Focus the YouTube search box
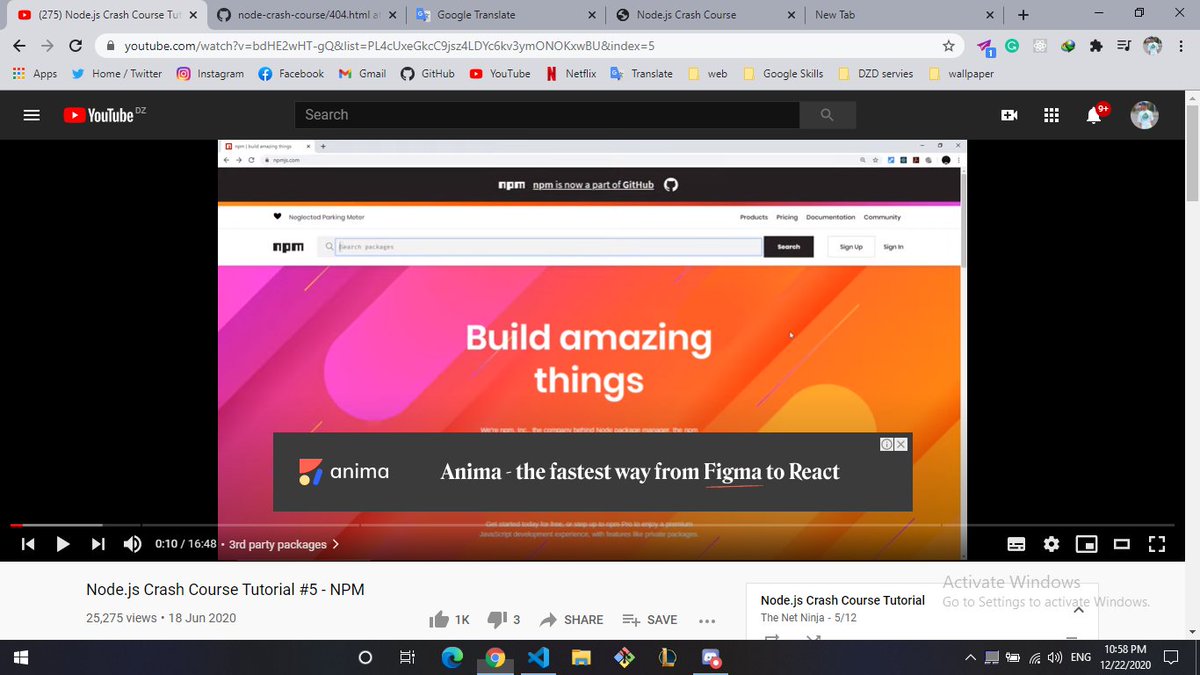 pyautogui.click(x=547, y=115)
